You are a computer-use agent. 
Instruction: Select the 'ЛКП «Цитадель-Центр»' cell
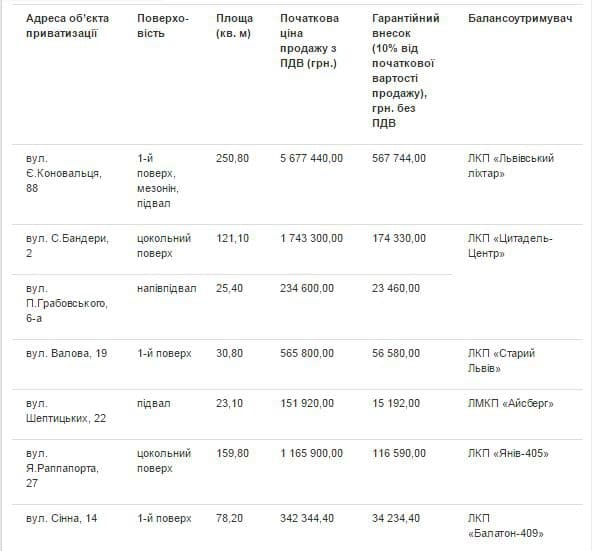tap(510, 245)
